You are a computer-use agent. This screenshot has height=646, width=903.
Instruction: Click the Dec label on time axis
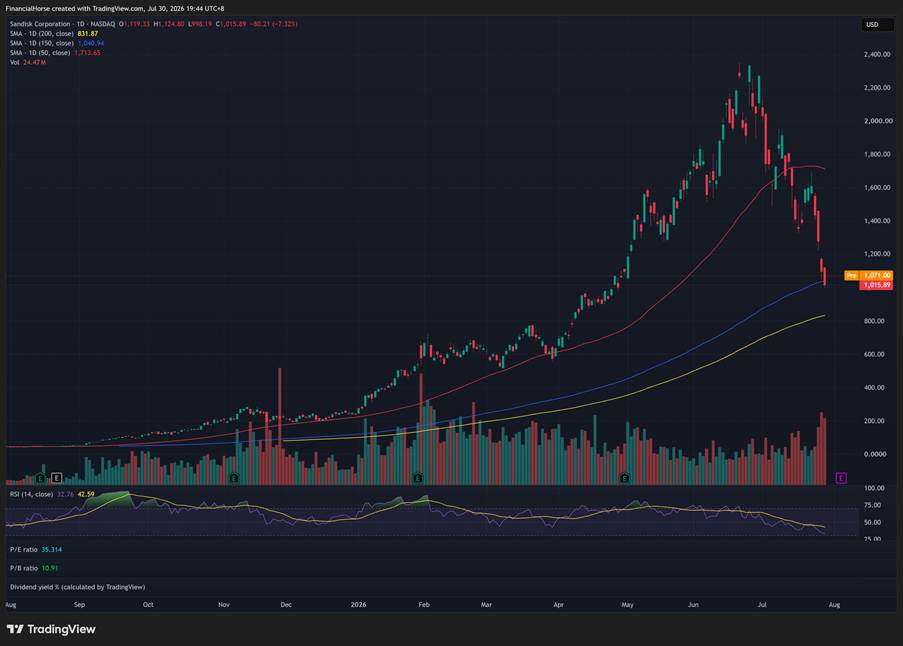click(x=286, y=605)
